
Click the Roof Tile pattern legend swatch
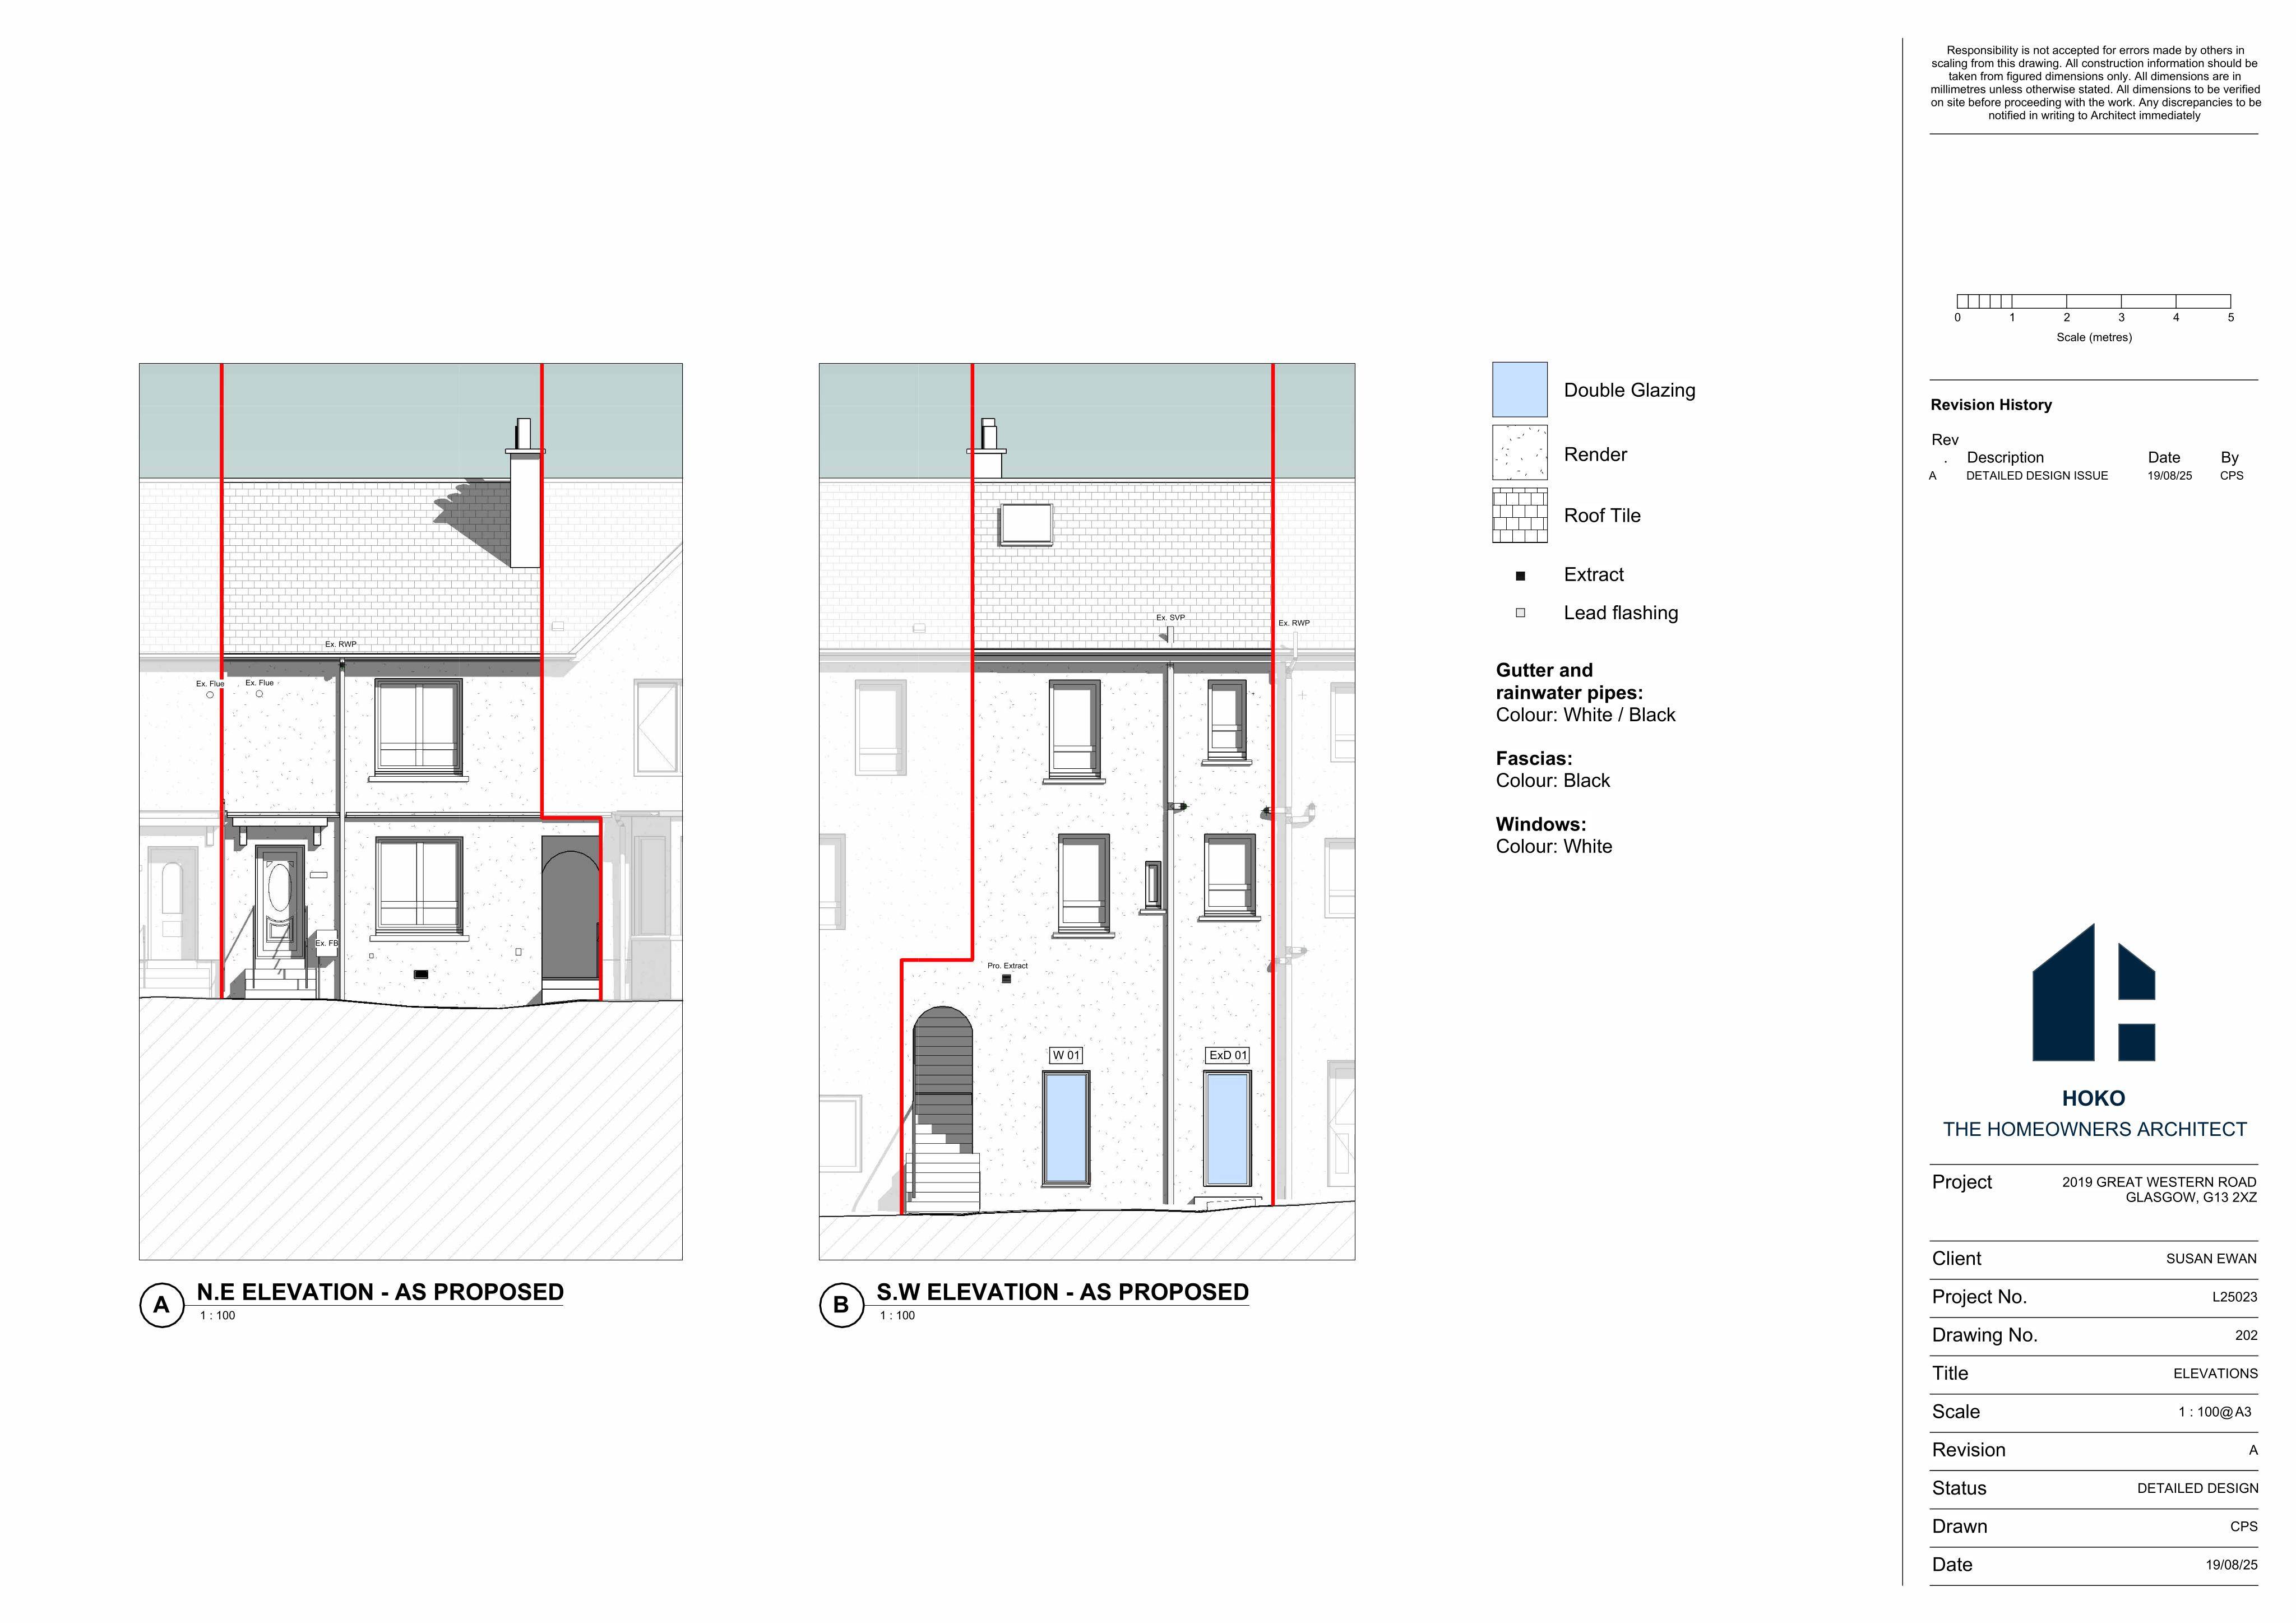pos(1520,515)
